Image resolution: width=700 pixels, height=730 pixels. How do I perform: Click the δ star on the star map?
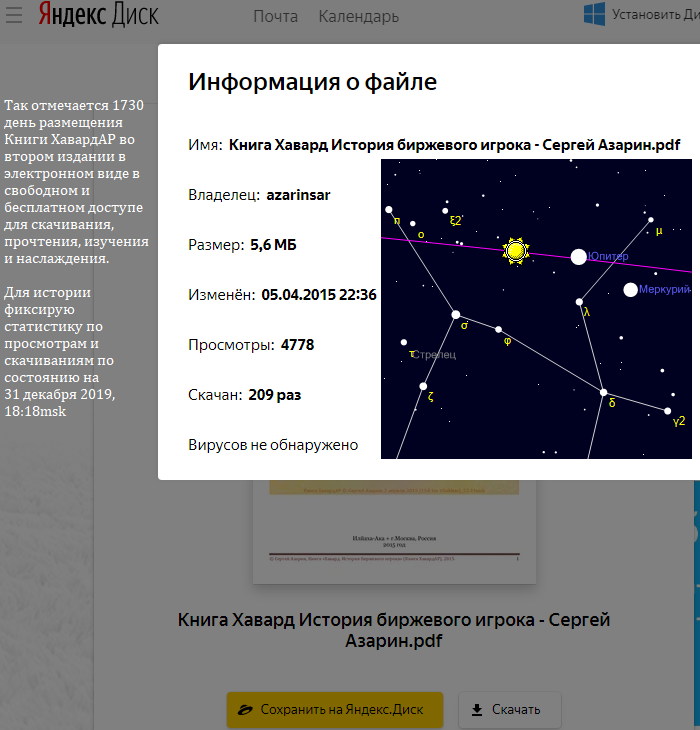[x=603, y=392]
